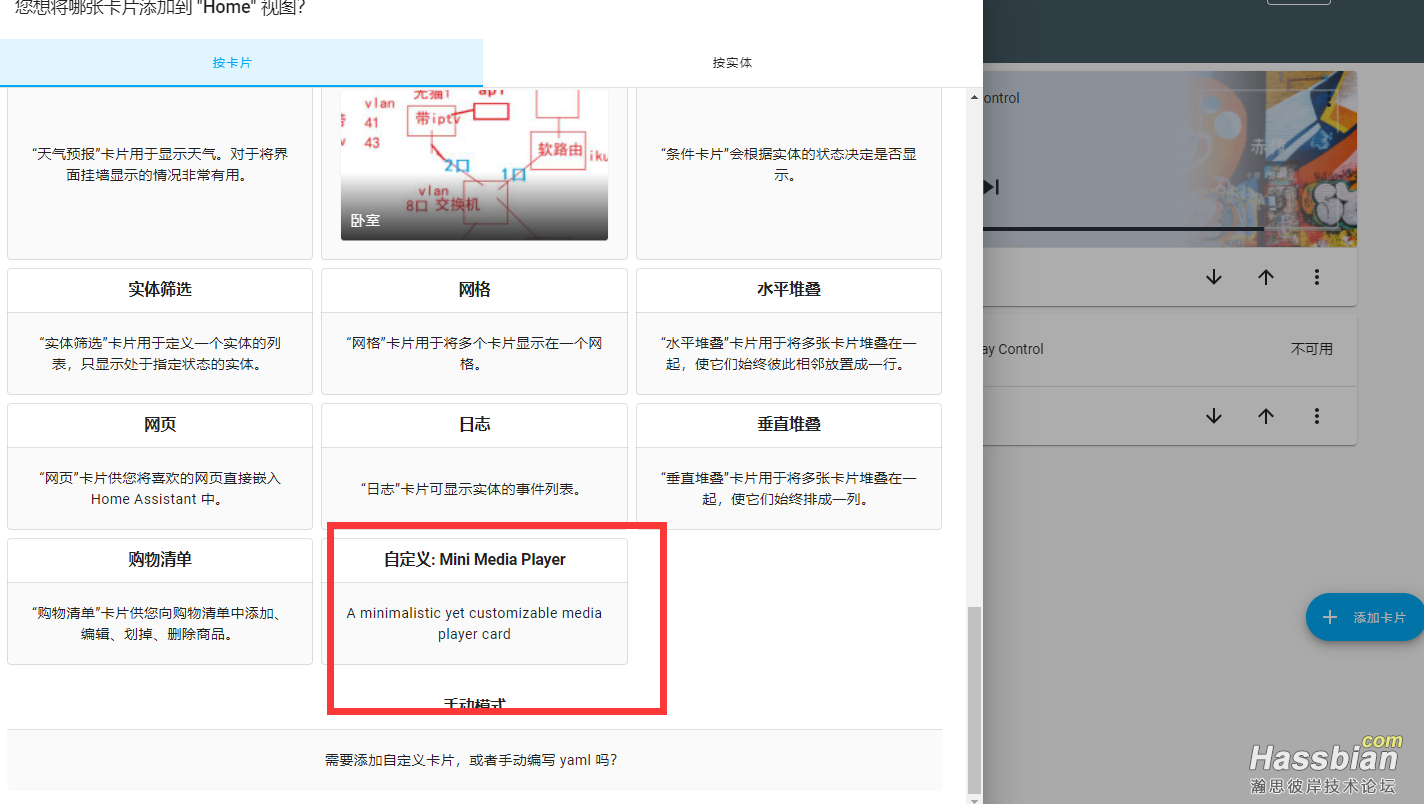1424x804 pixels.
Task: Click the 不可用 status text
Action: (x=1312, y=349)
